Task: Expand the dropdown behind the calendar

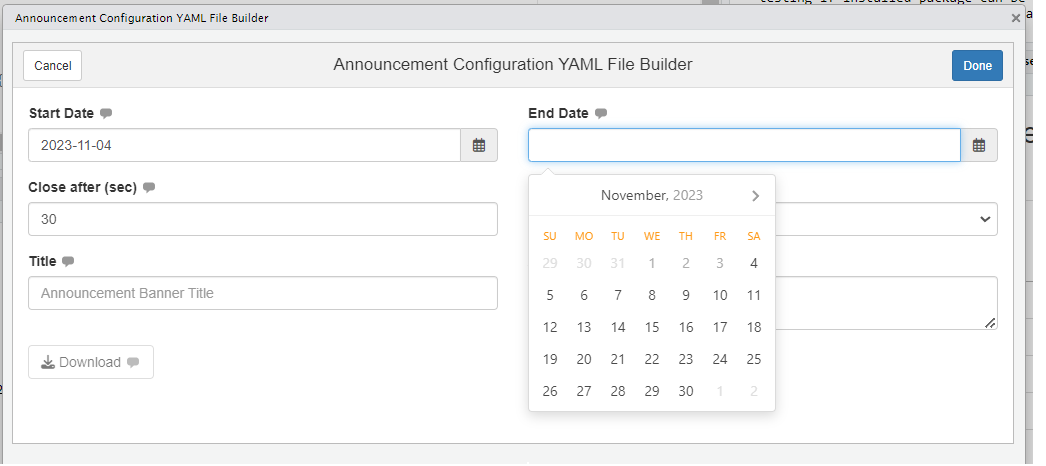Action: click(985, 219)
